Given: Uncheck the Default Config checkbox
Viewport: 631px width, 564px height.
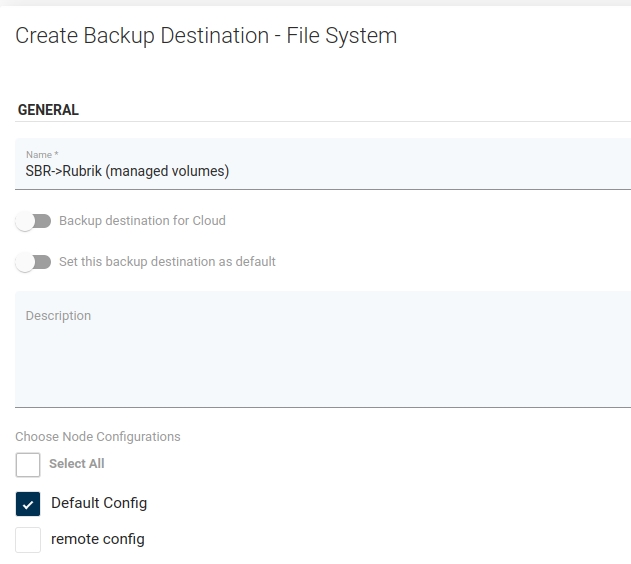Looking at the screenshot, I should tap(28, 503).
